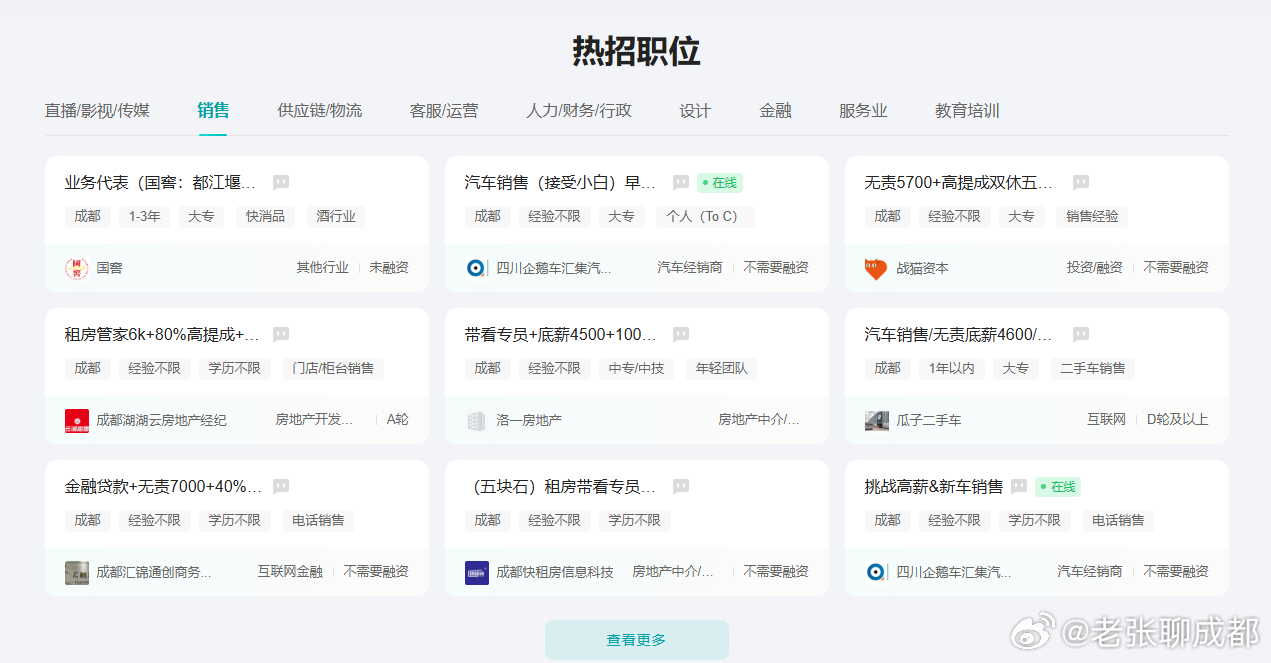Screen dimensions: 1271x663
Task: Click 洛一房地产 company name
Action: click(x=529, y=420)
